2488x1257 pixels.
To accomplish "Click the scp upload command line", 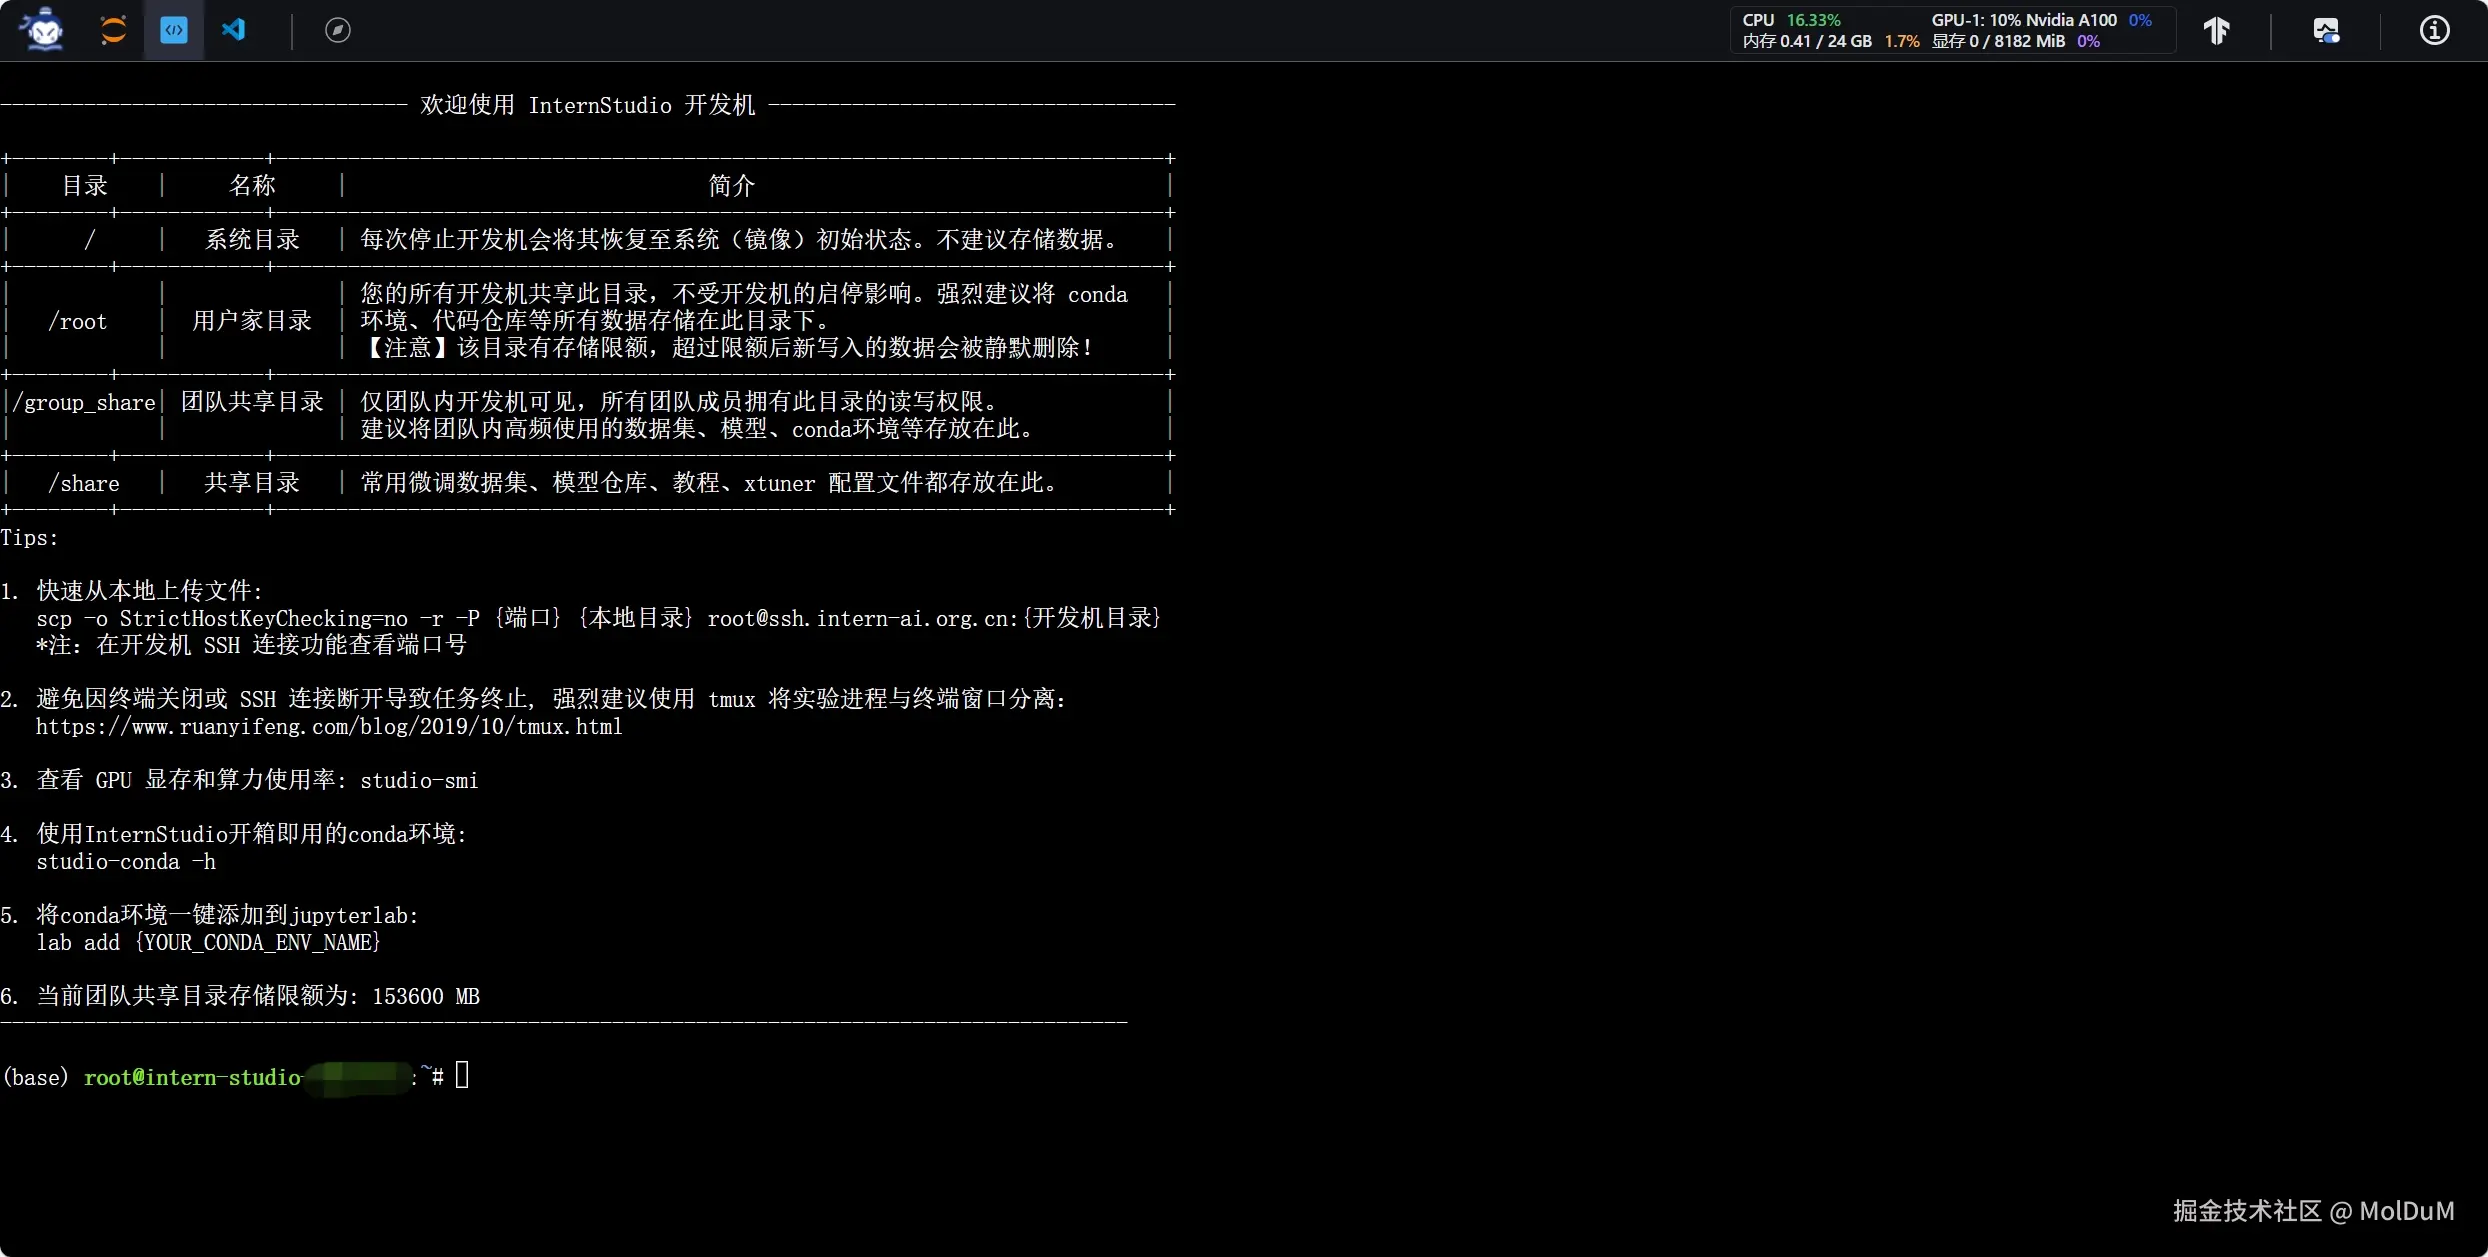I will (x=597, y=619).
